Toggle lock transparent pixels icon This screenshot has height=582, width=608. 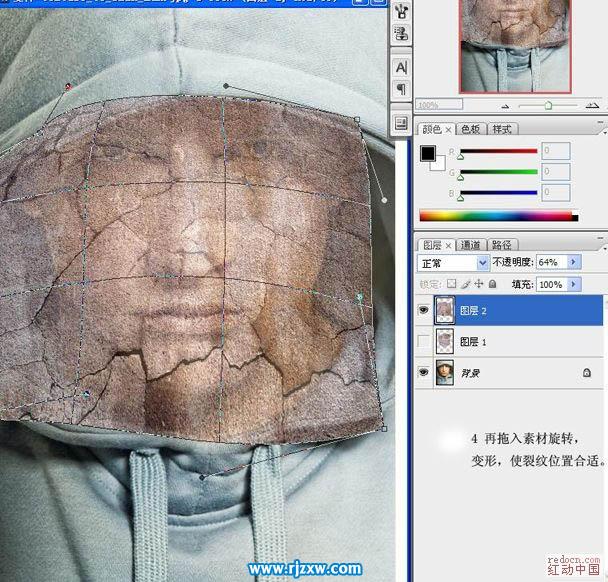tap(451, 283)
